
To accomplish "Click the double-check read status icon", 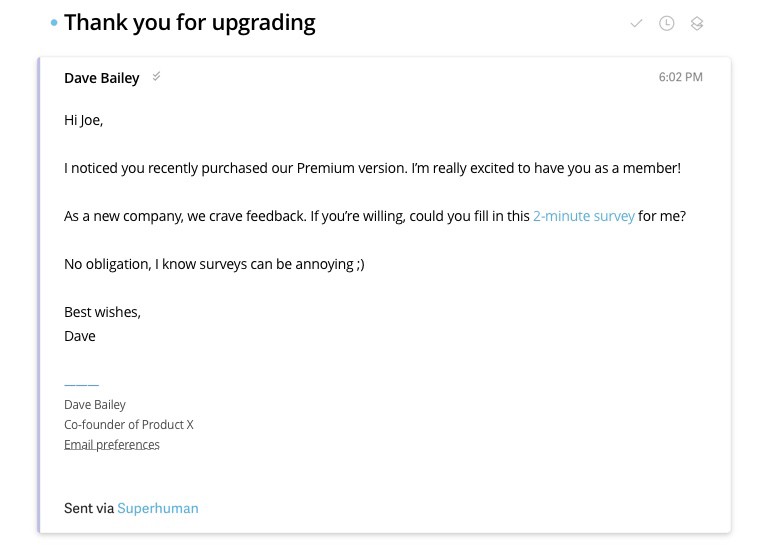I will (x=156, y=77).
